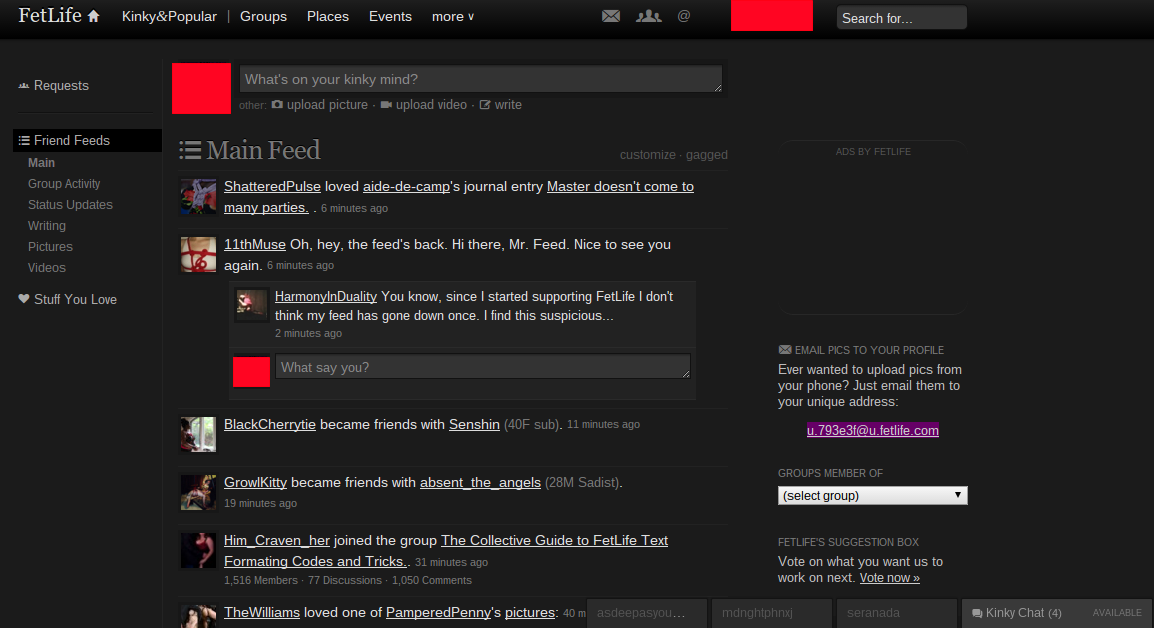This screenshot has width=1154, height=628.
Task: Click the Main Feed list icon
Action: click(190, 150)
